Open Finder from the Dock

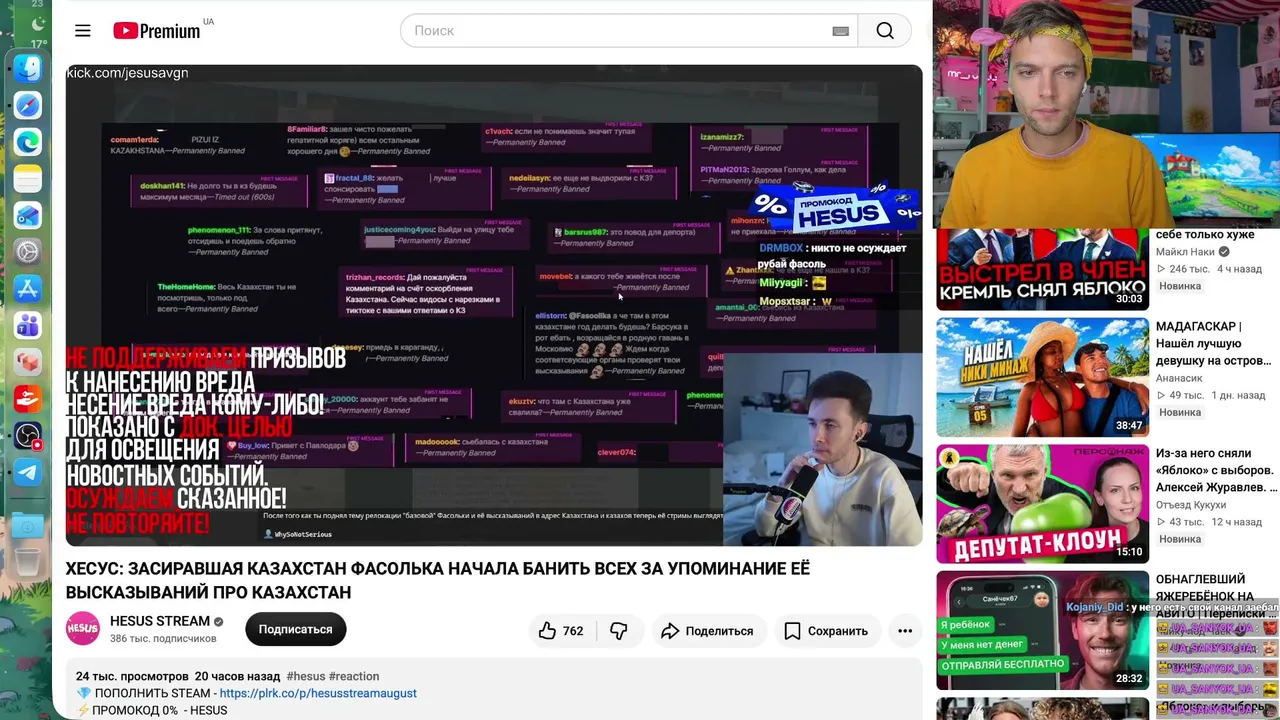pos(27,67)
